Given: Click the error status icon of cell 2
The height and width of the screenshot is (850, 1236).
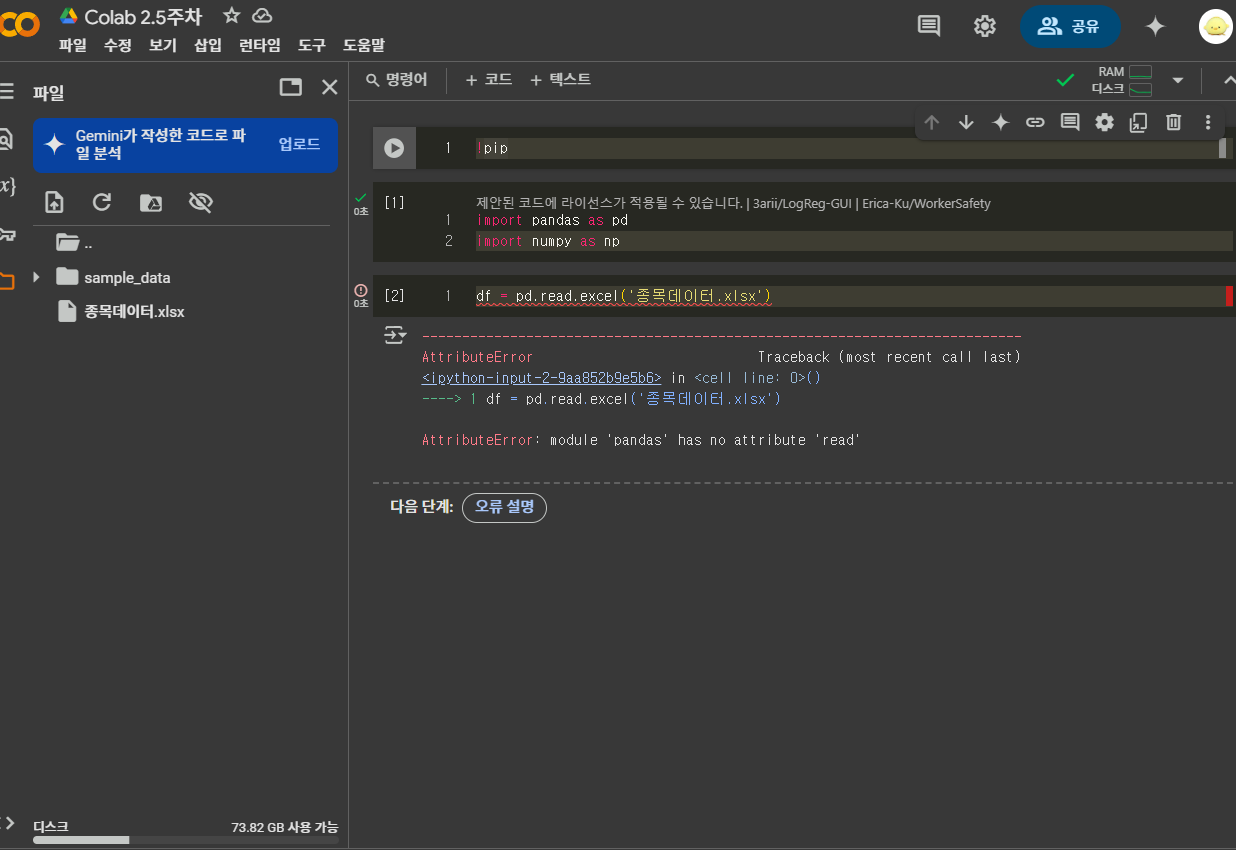Looking at the screenshot, I should click(x=361, y=290).
